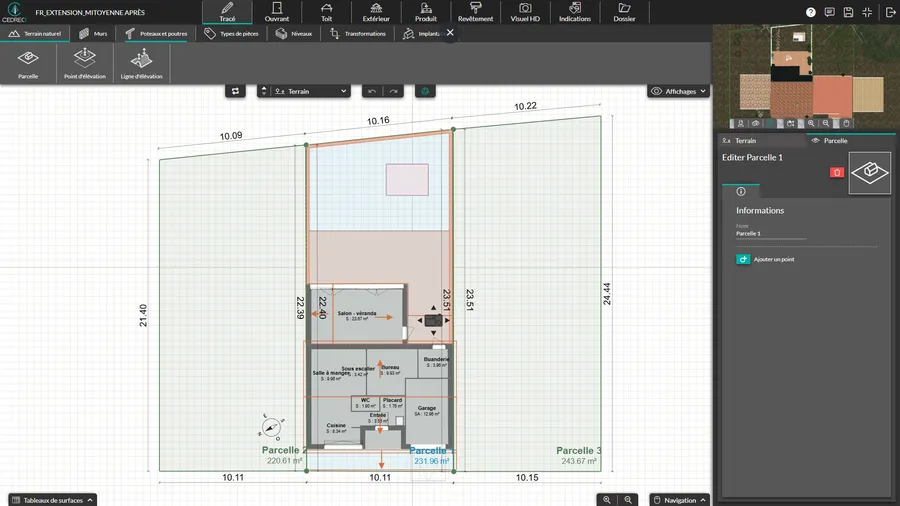The height and width of the screenshot is (506, 900).
Task: Switch to the Murs tab
Action: pyautogui.click(x=93, y=33)
